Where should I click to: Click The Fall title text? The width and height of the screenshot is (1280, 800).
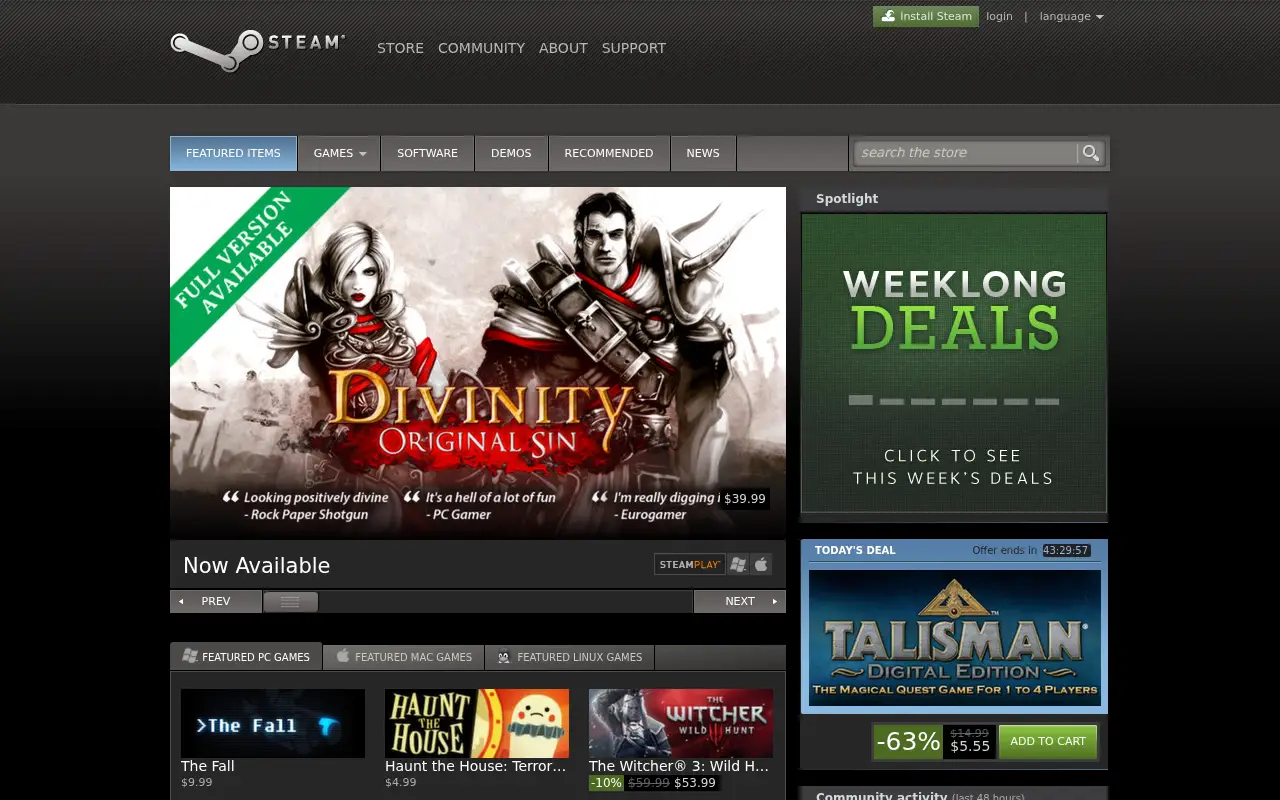click(208, 766)
